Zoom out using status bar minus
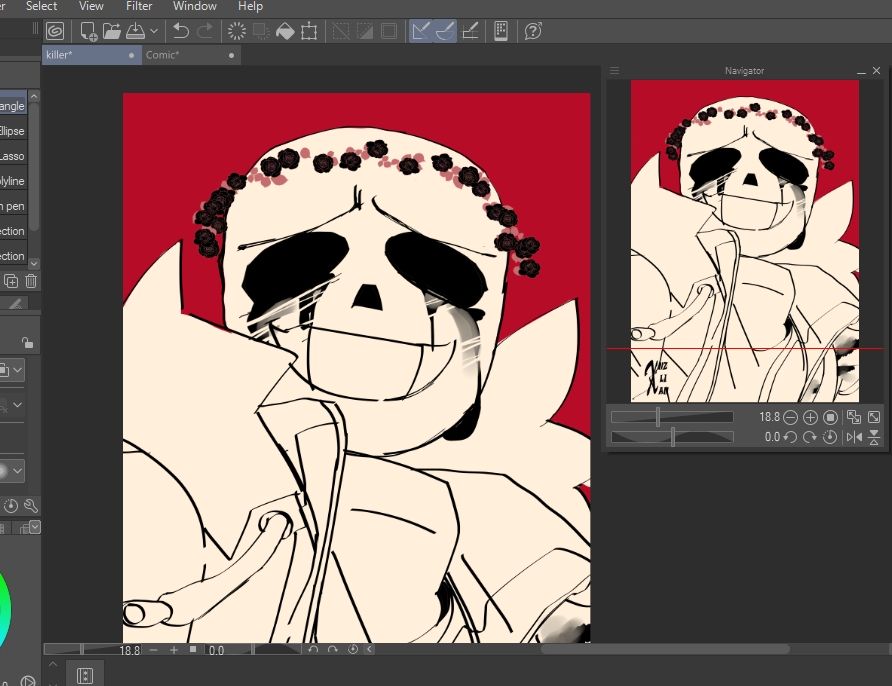Image resolution: width=892 pixels, height=686 pixels. [x=154, y=650]
